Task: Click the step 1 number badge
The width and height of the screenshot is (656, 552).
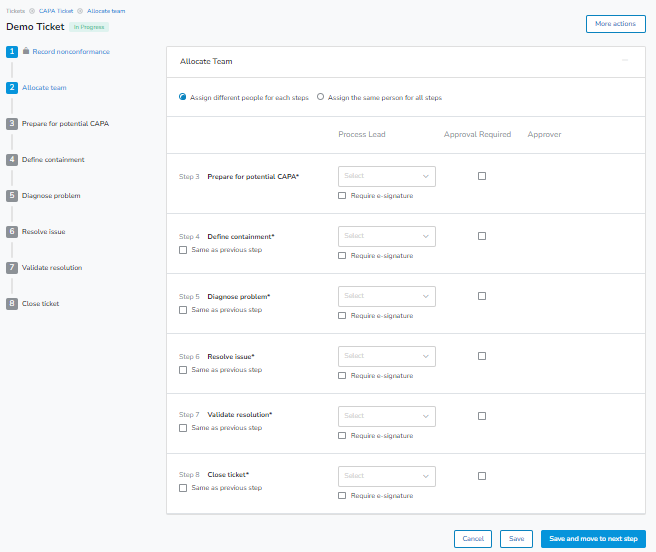Action: pyautogui.click(x=12, y=51)
